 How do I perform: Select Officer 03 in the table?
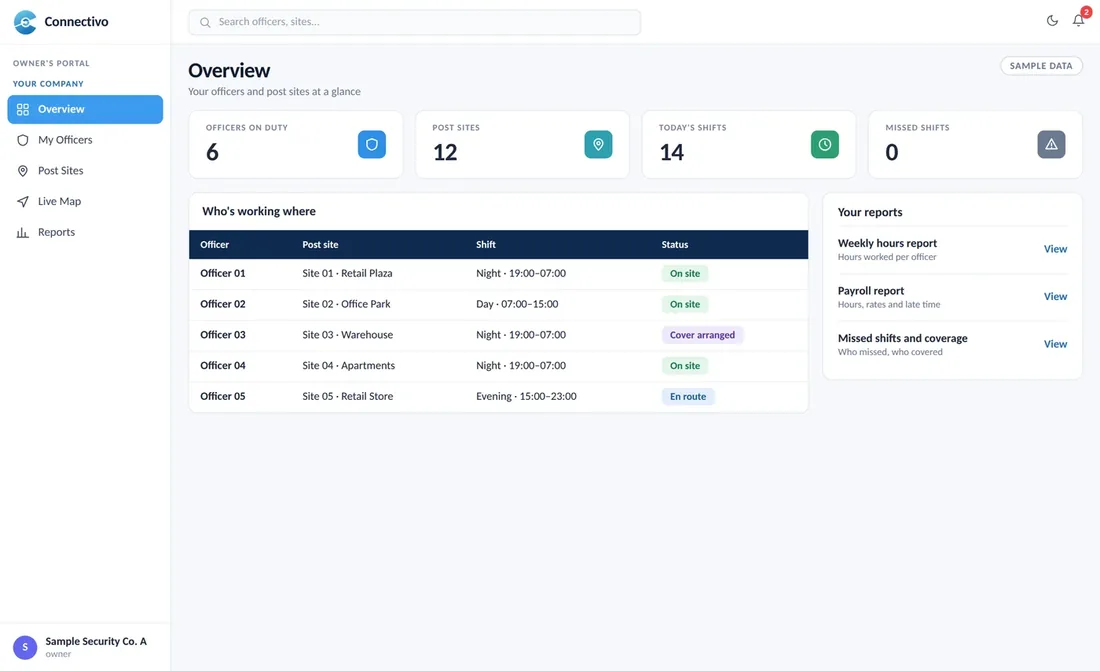(223, 336)
